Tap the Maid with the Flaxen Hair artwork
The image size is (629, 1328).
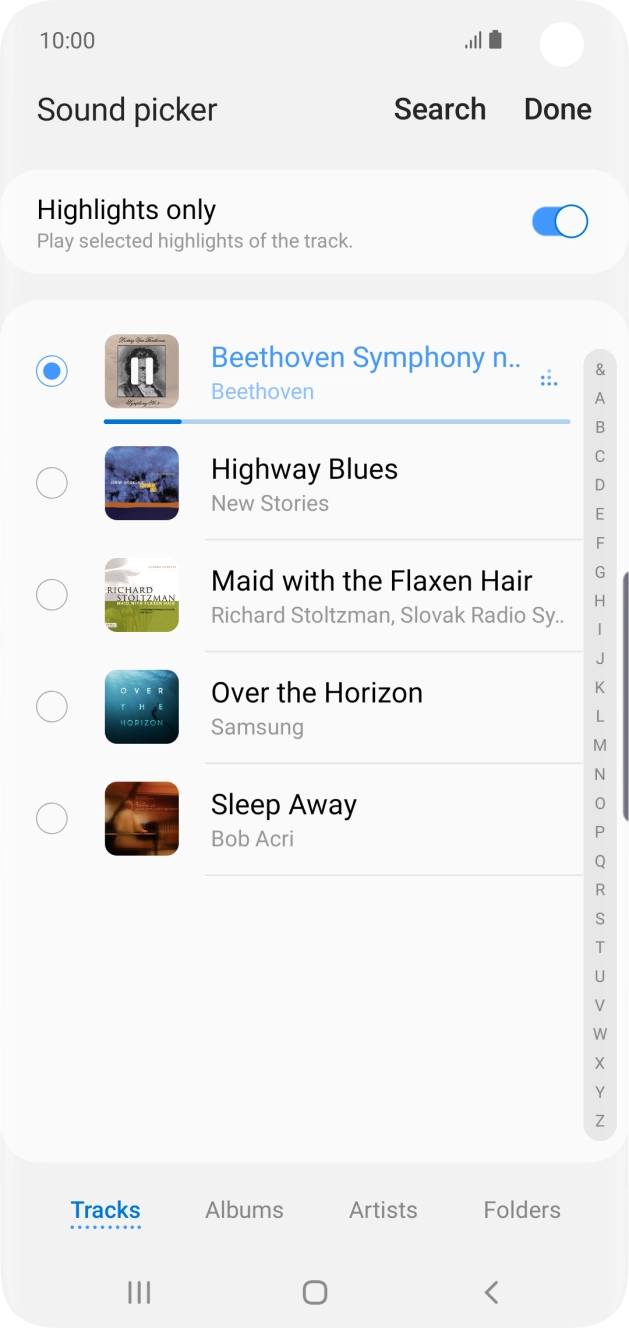(x=142, y=595)
